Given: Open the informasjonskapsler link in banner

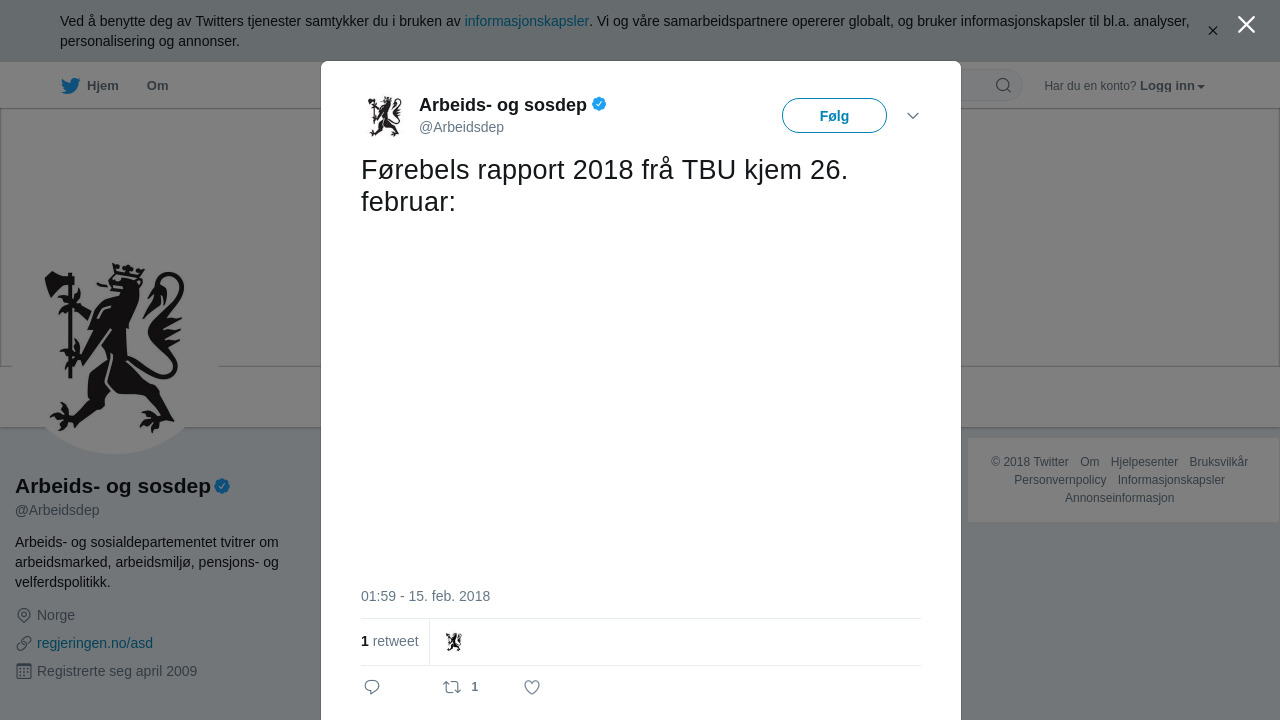Looking at the screenshot, I should click(527, 21).
